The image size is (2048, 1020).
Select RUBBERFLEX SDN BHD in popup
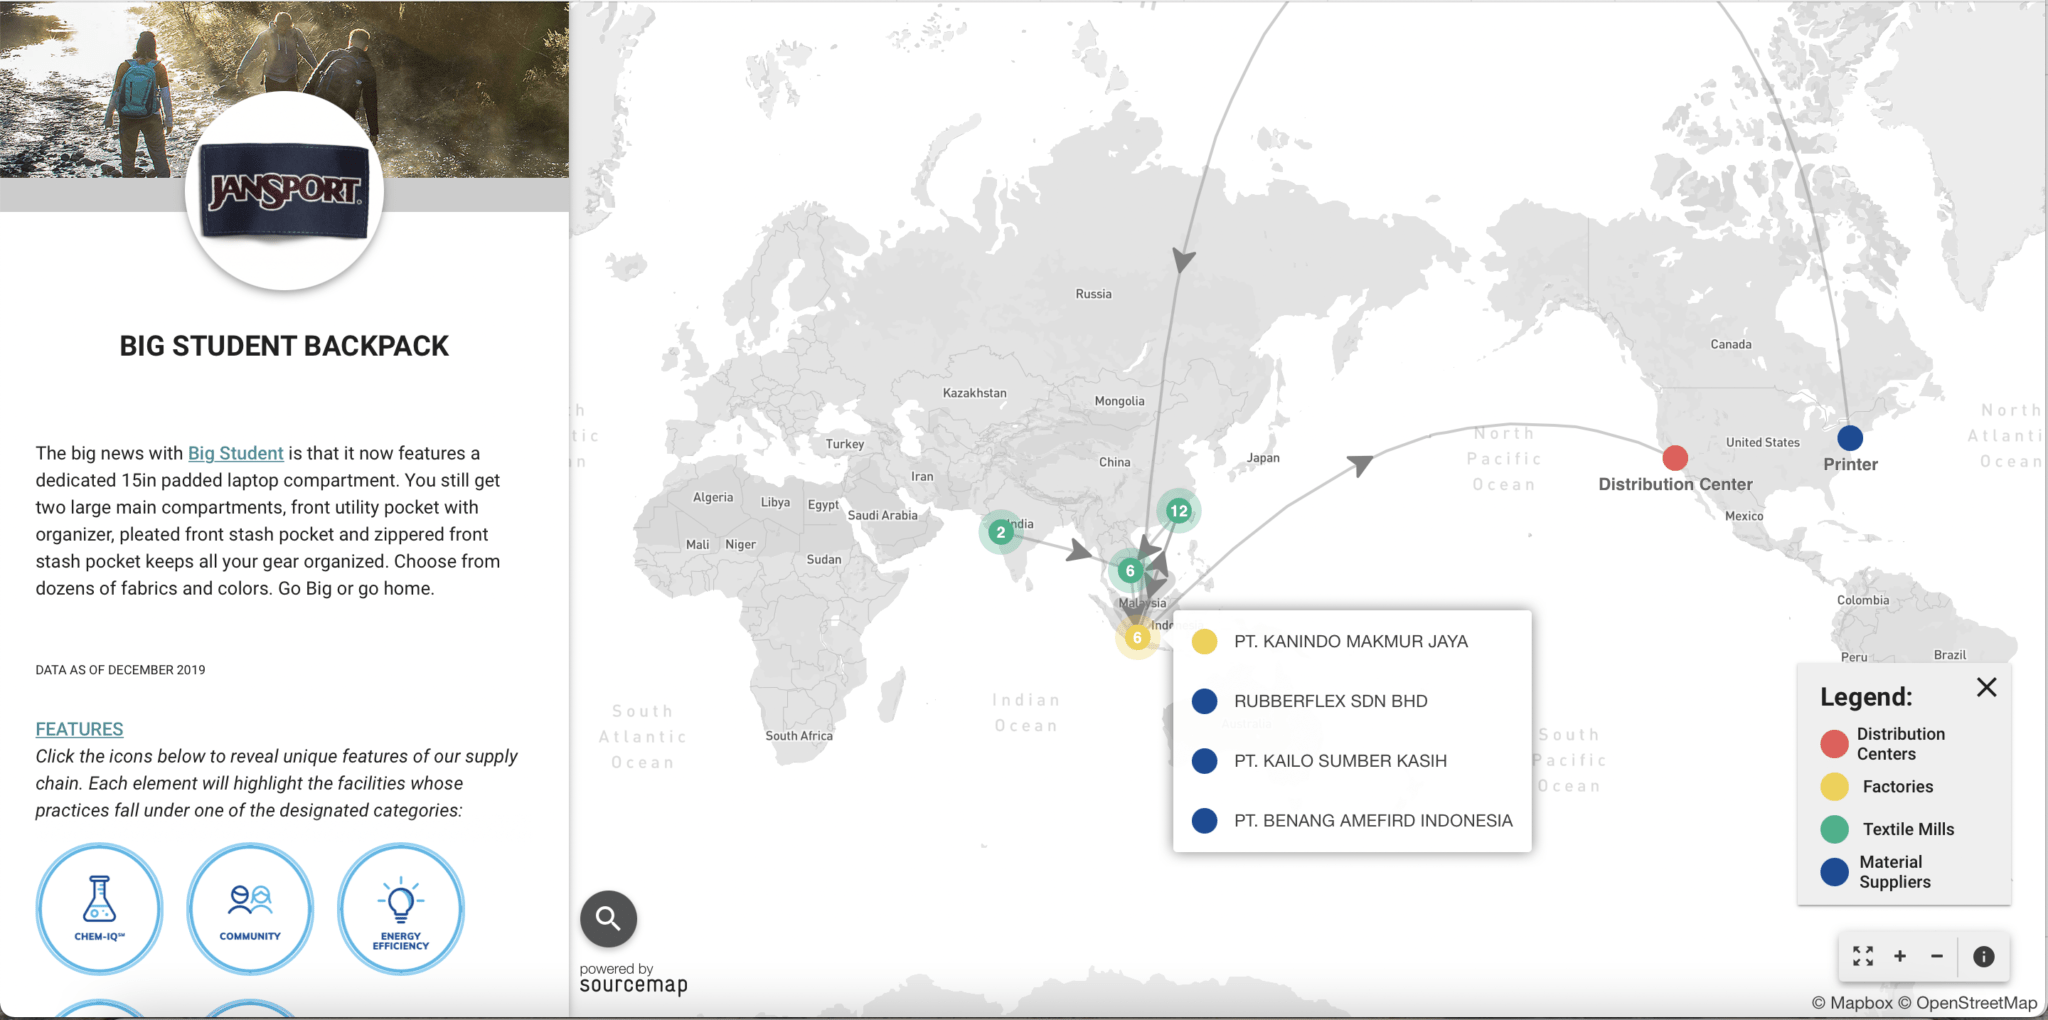coord(1352,701)
